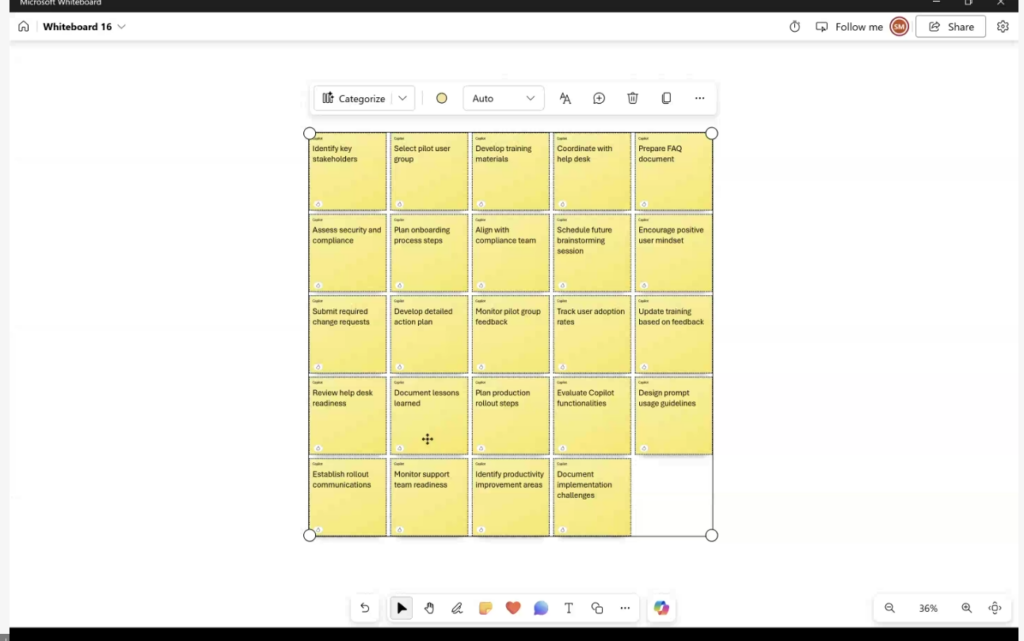Click the Follow me button
Image resolution: width=1024 pixels, height=641 pixels.
point(849,27)
